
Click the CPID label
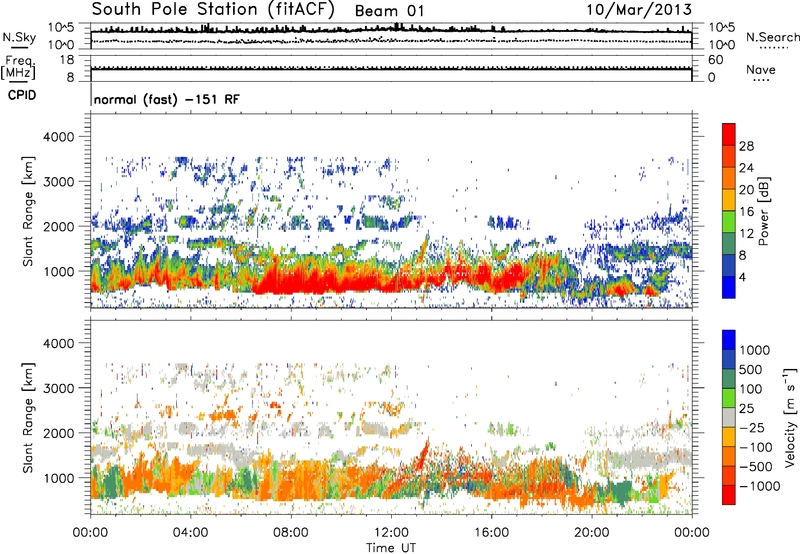point(22,95)
